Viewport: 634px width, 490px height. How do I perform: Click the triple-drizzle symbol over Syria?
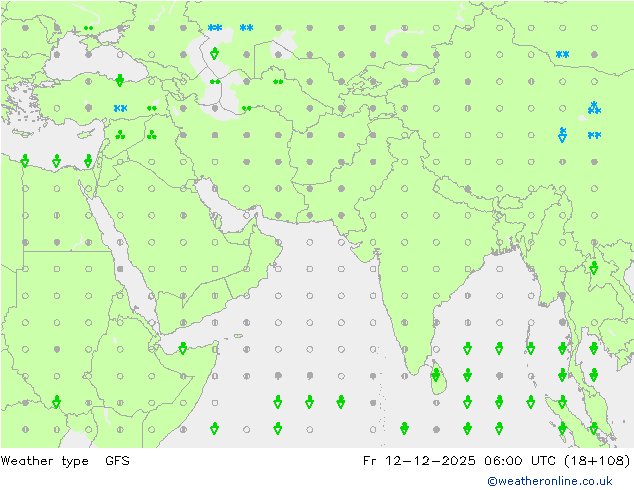pos(120,135)
